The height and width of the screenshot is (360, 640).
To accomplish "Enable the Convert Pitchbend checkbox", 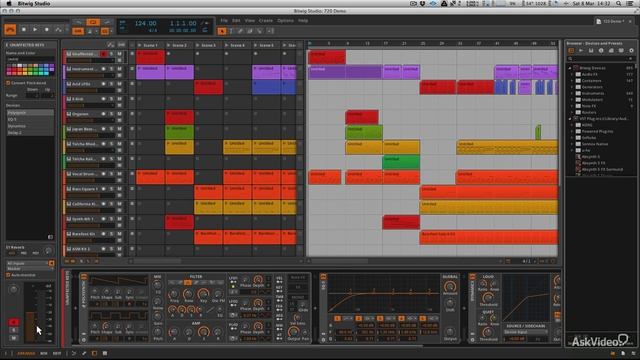I will 8,83.
